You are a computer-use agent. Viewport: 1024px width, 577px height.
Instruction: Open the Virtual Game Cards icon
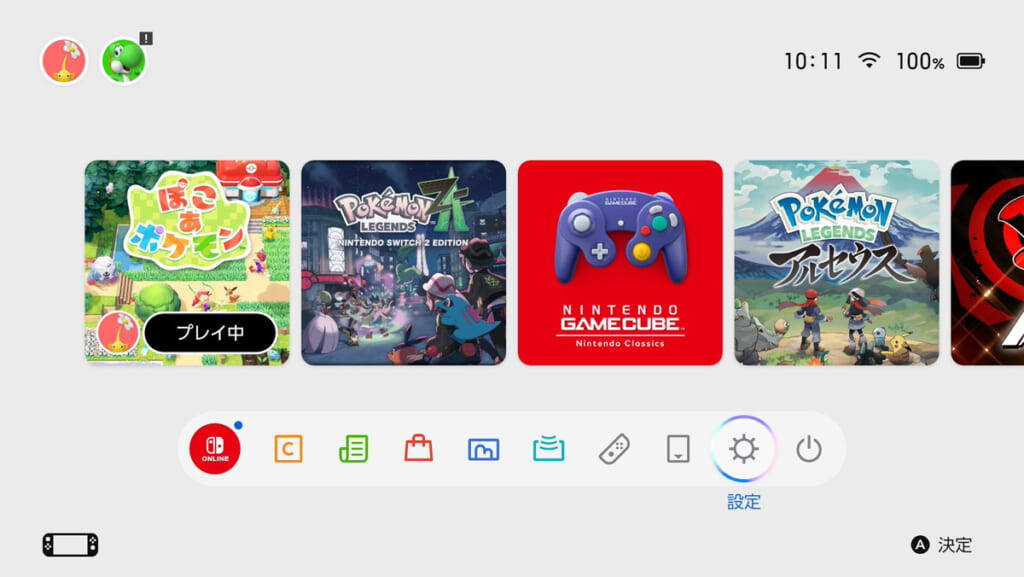coord(678,449)
